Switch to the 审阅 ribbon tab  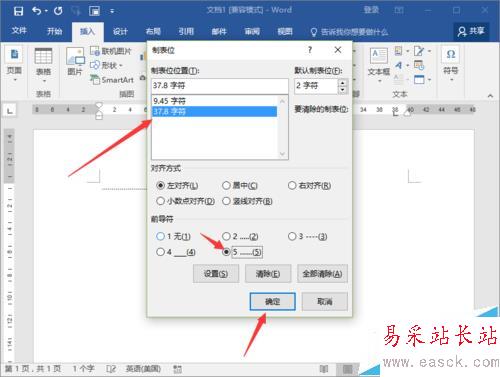(252, 32)
